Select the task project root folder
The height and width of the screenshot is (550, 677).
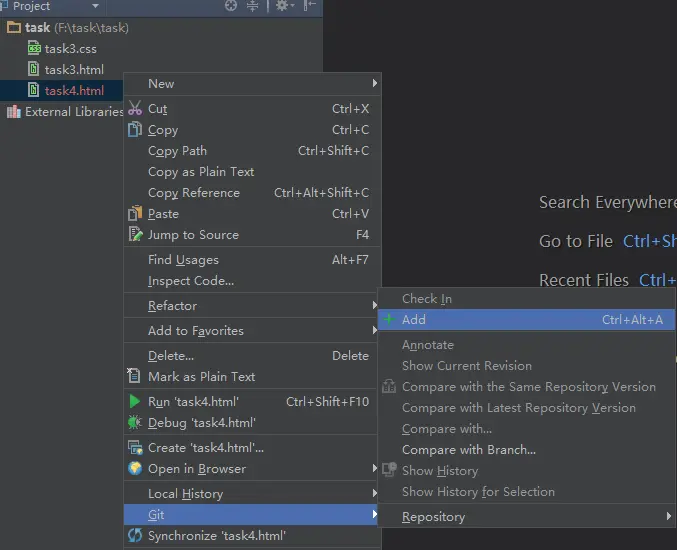(x=68, y=28)
